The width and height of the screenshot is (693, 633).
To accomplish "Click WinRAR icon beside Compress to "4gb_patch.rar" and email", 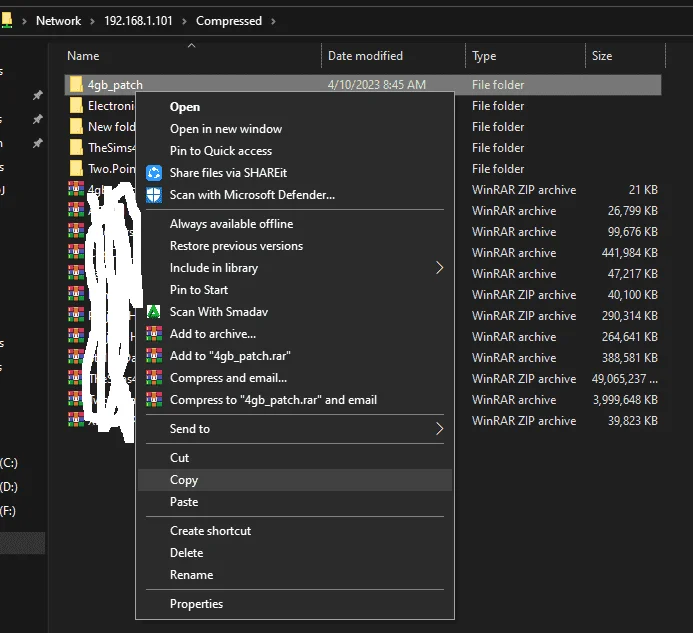I will [x=154, y=400].
